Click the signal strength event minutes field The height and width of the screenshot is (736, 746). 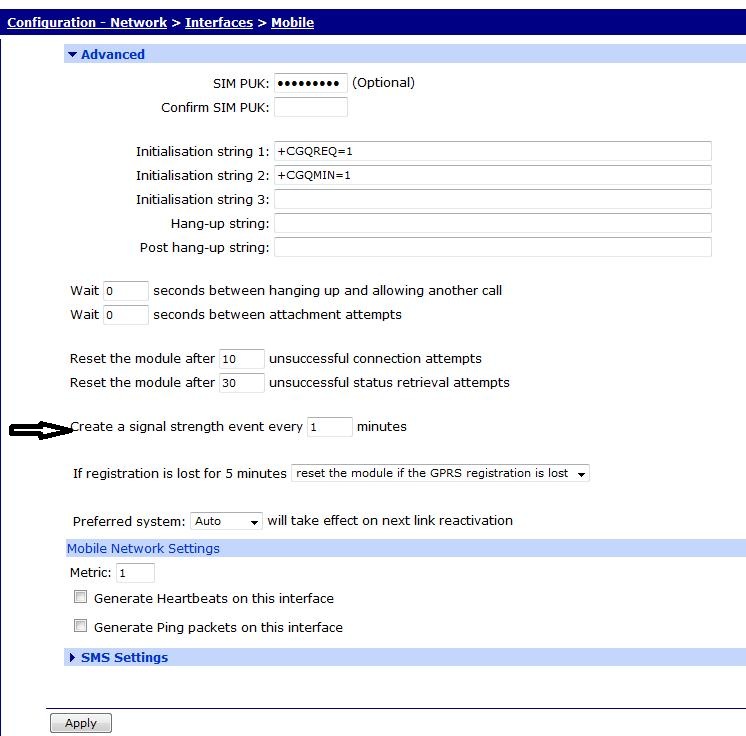pos(329,427)
